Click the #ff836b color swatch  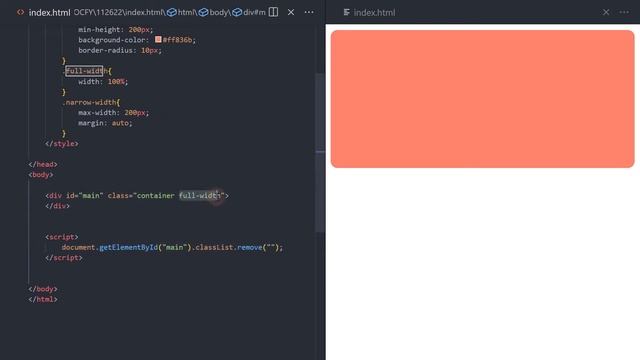[158, 40]
